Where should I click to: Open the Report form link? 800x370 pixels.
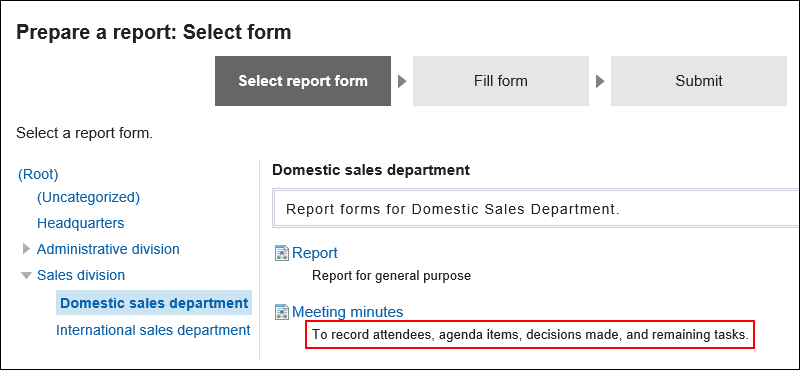pos(315,253)
